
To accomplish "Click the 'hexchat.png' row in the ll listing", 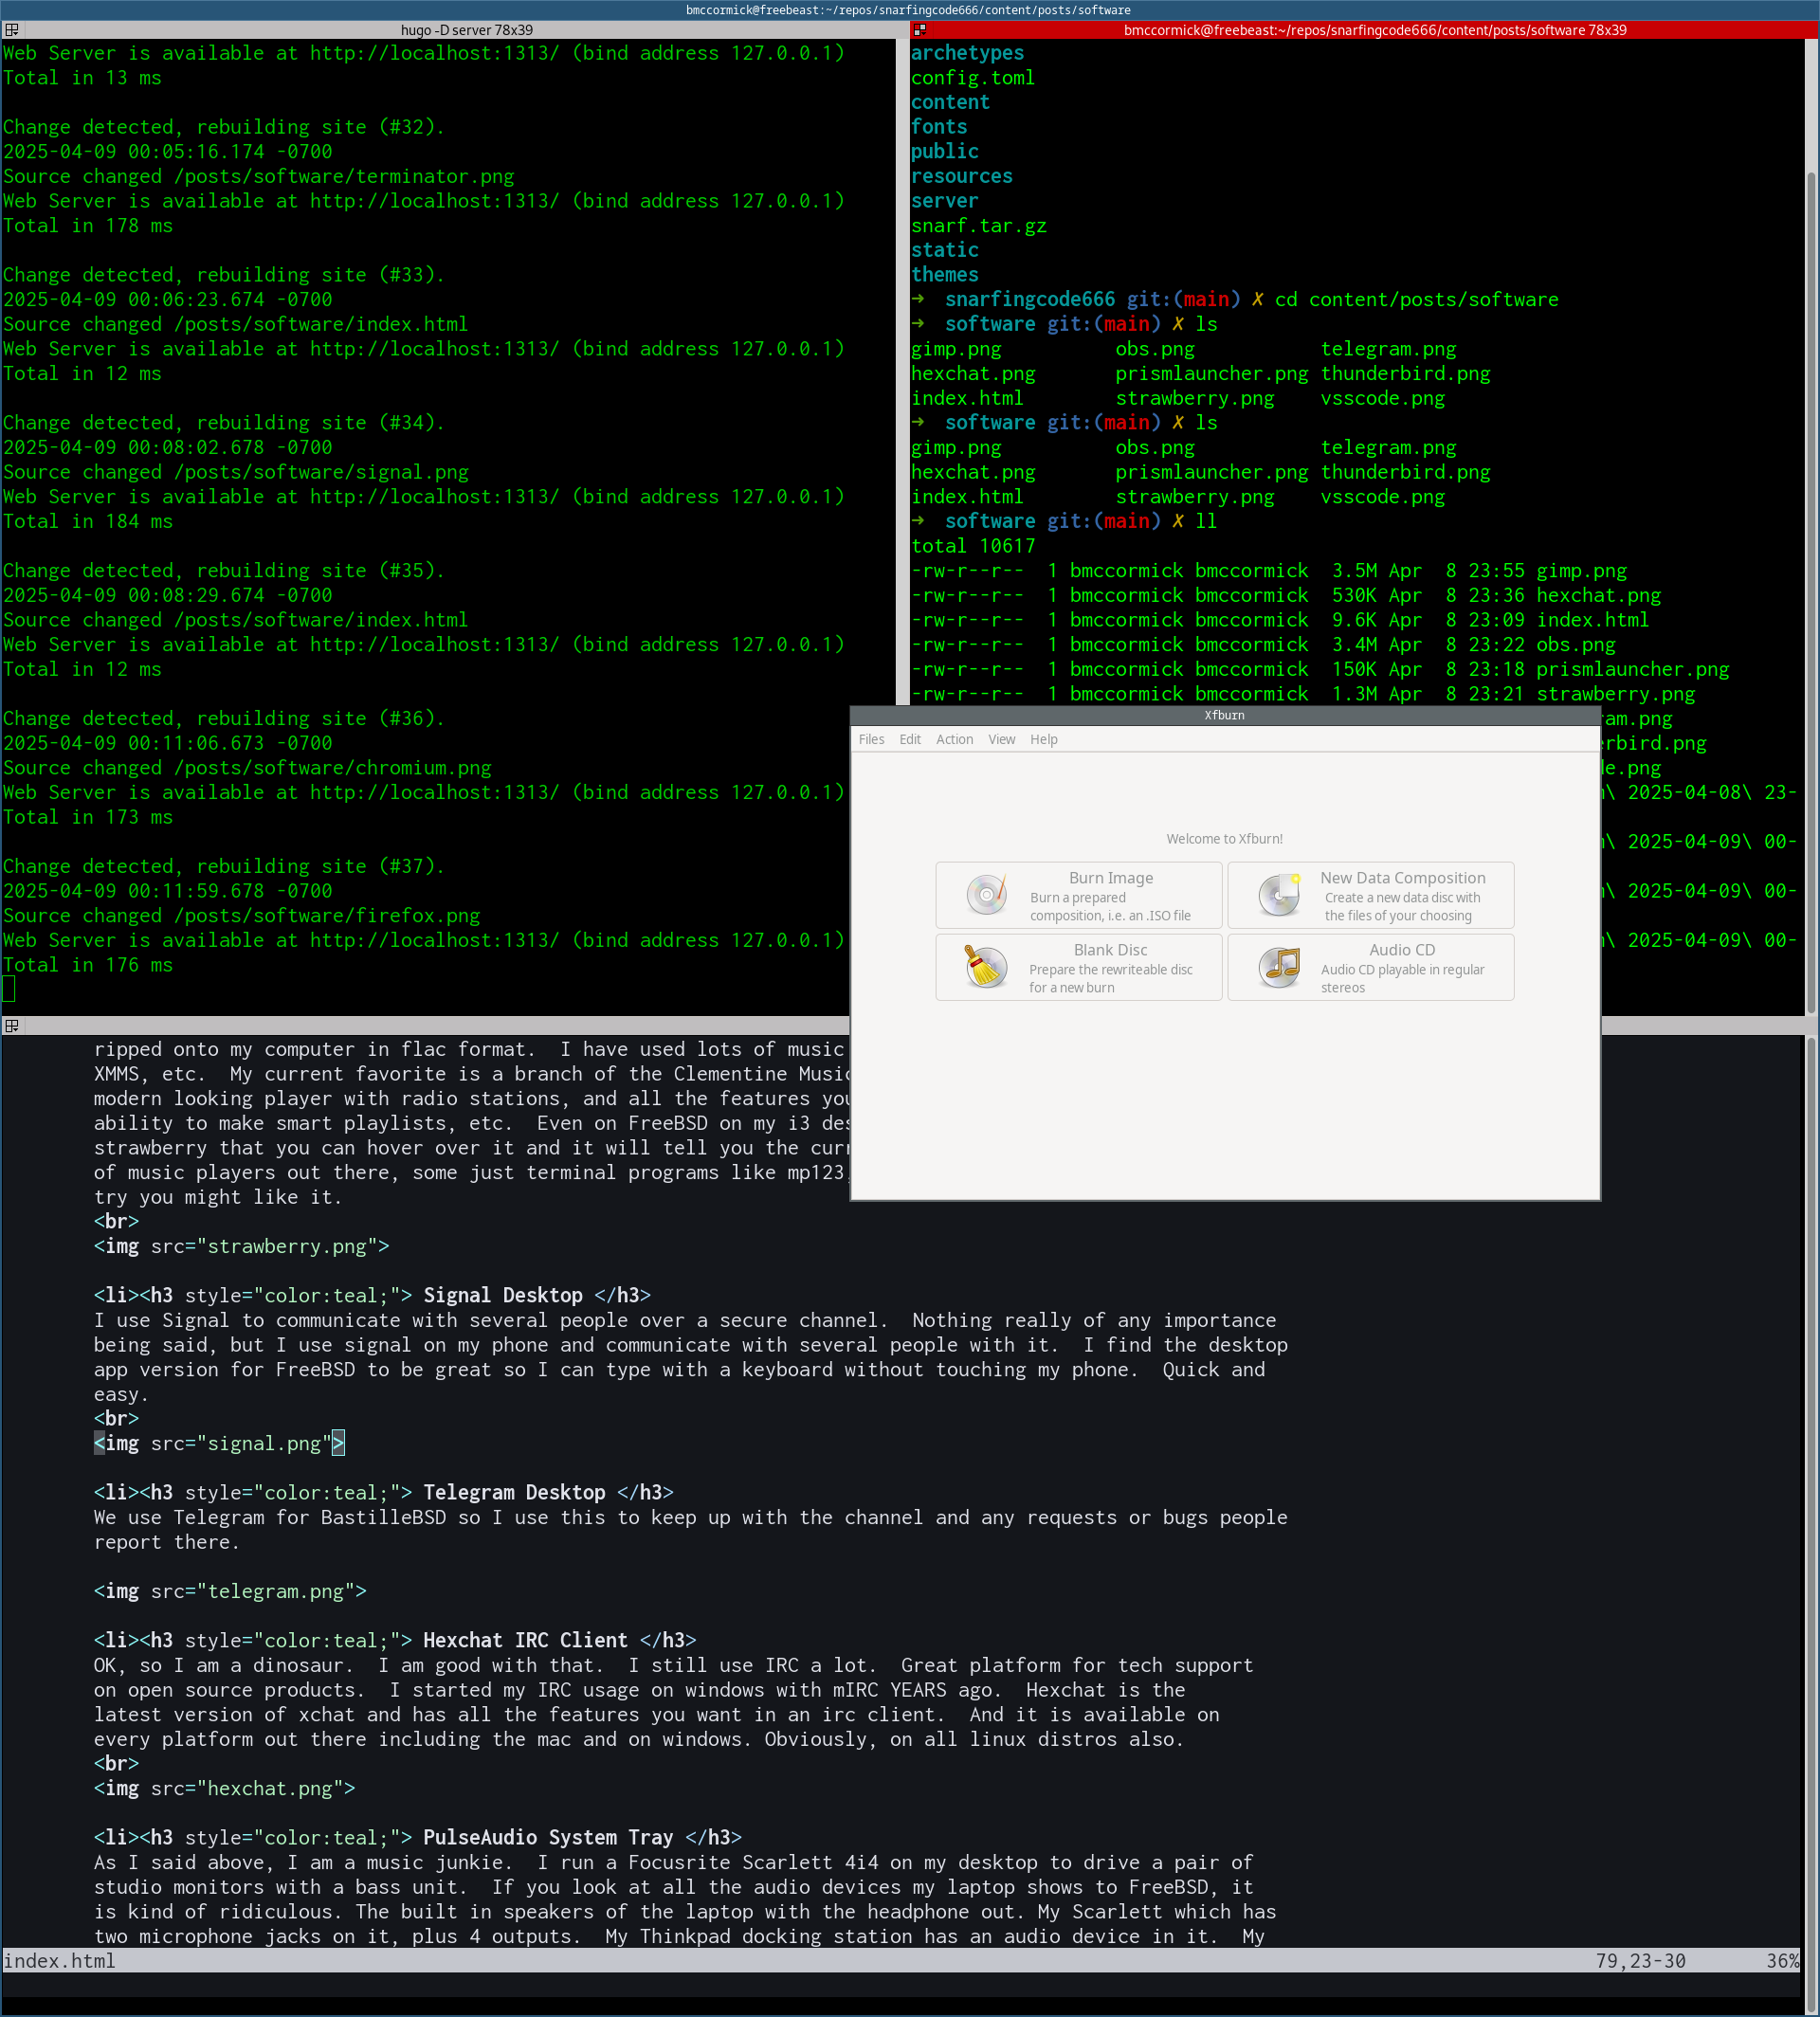I will [1286, 596].
